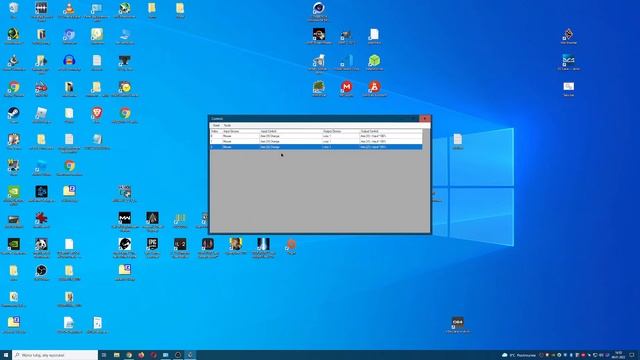The height and width of the screenshot is (360, 640).
Task: Click the taskbar search box
Action: [x=55, y=355]
